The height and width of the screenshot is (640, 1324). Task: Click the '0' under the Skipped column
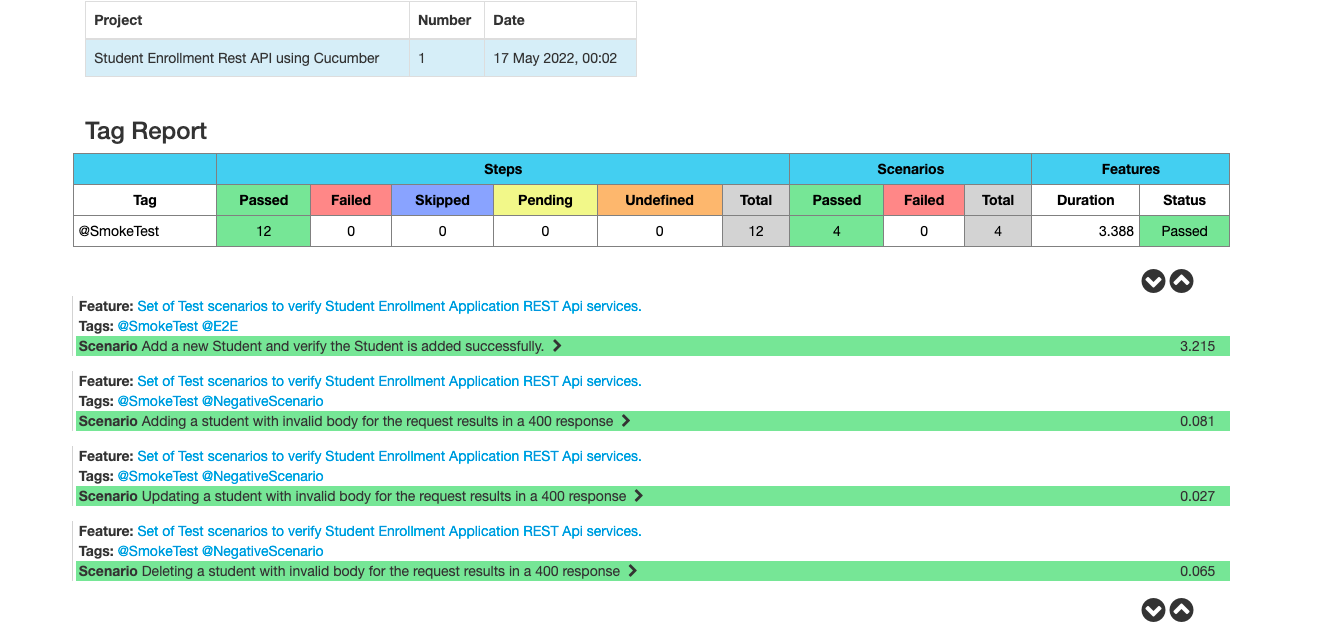click(442, 231)
